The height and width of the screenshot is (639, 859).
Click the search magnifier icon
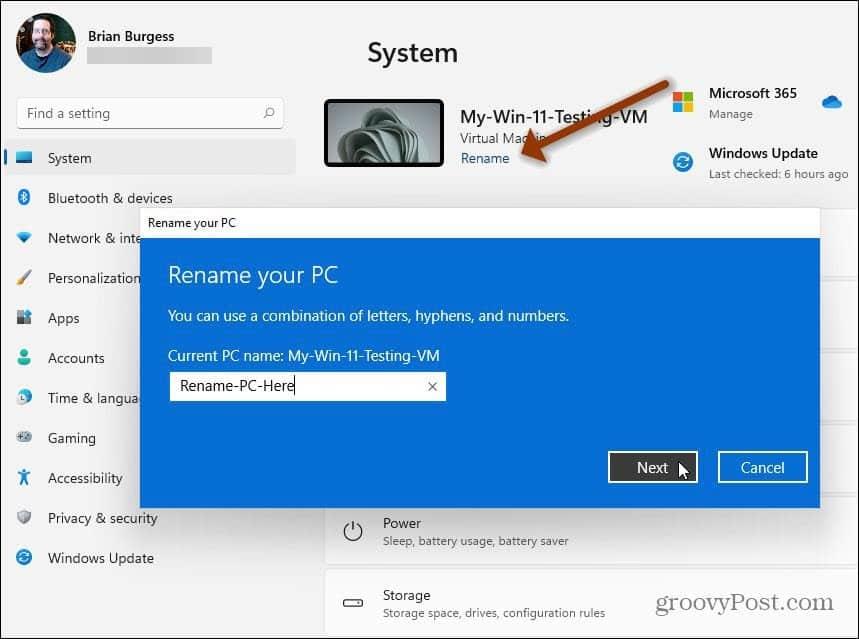pos(269,113)
